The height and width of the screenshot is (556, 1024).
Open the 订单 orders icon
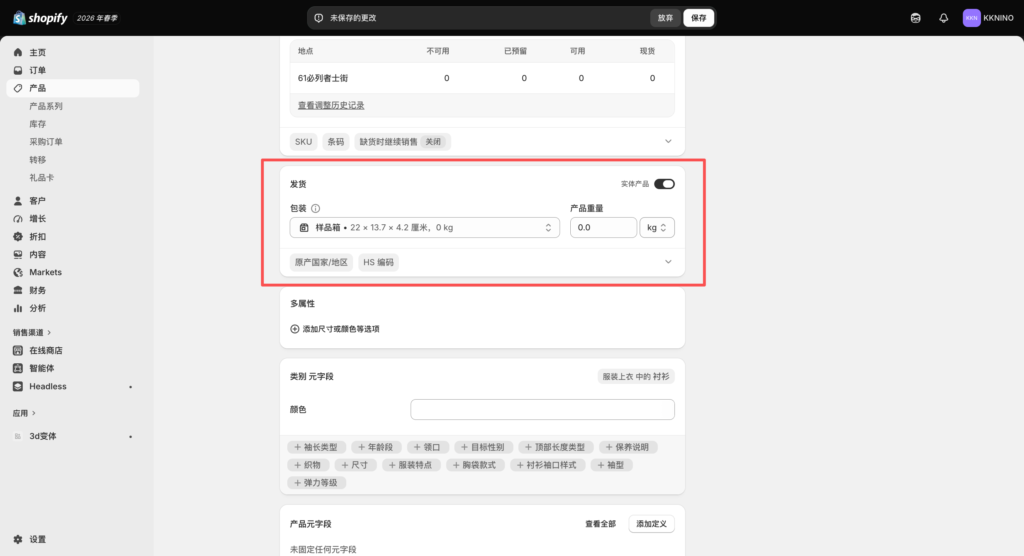(18, 70)
